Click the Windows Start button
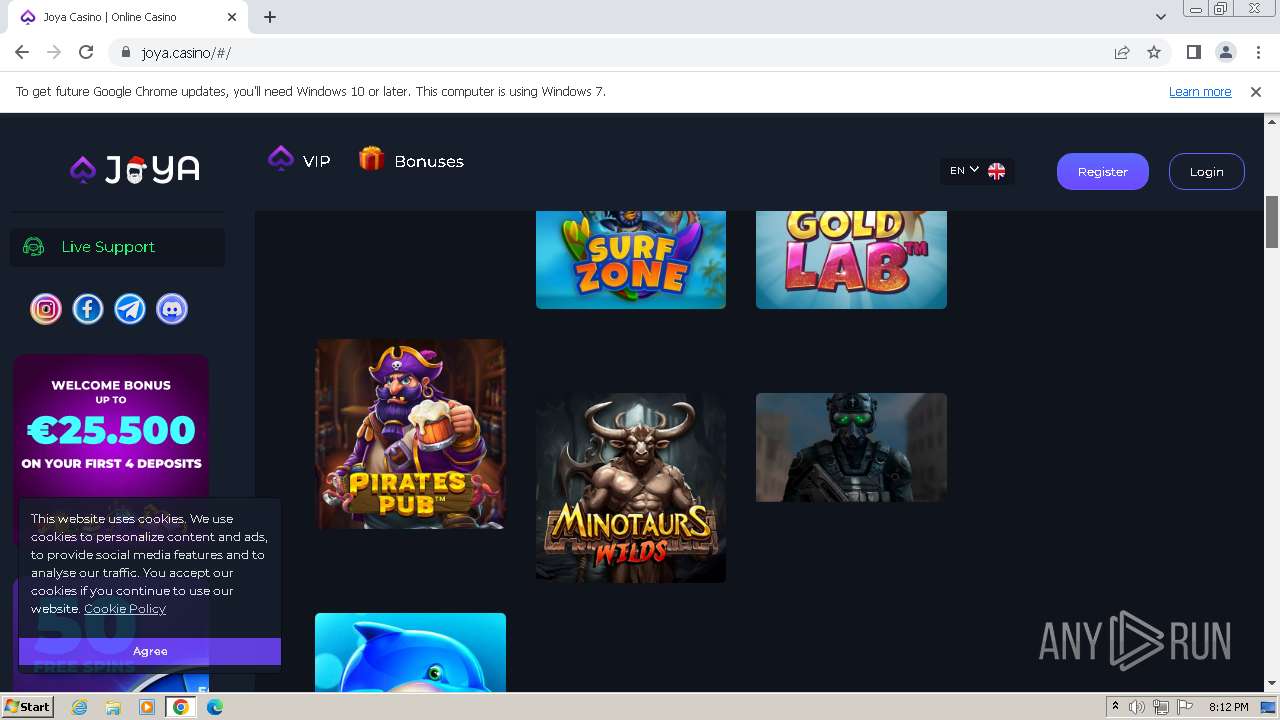This screenshot has width=1280, height=720. [27, 707]
